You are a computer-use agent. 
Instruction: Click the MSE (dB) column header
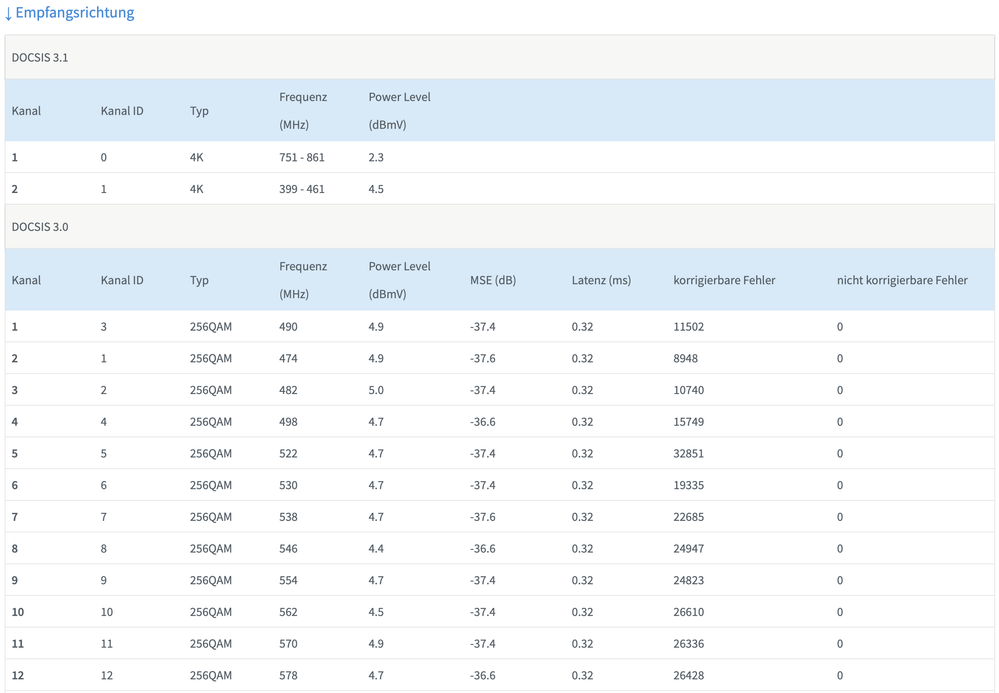pos(492,280)
